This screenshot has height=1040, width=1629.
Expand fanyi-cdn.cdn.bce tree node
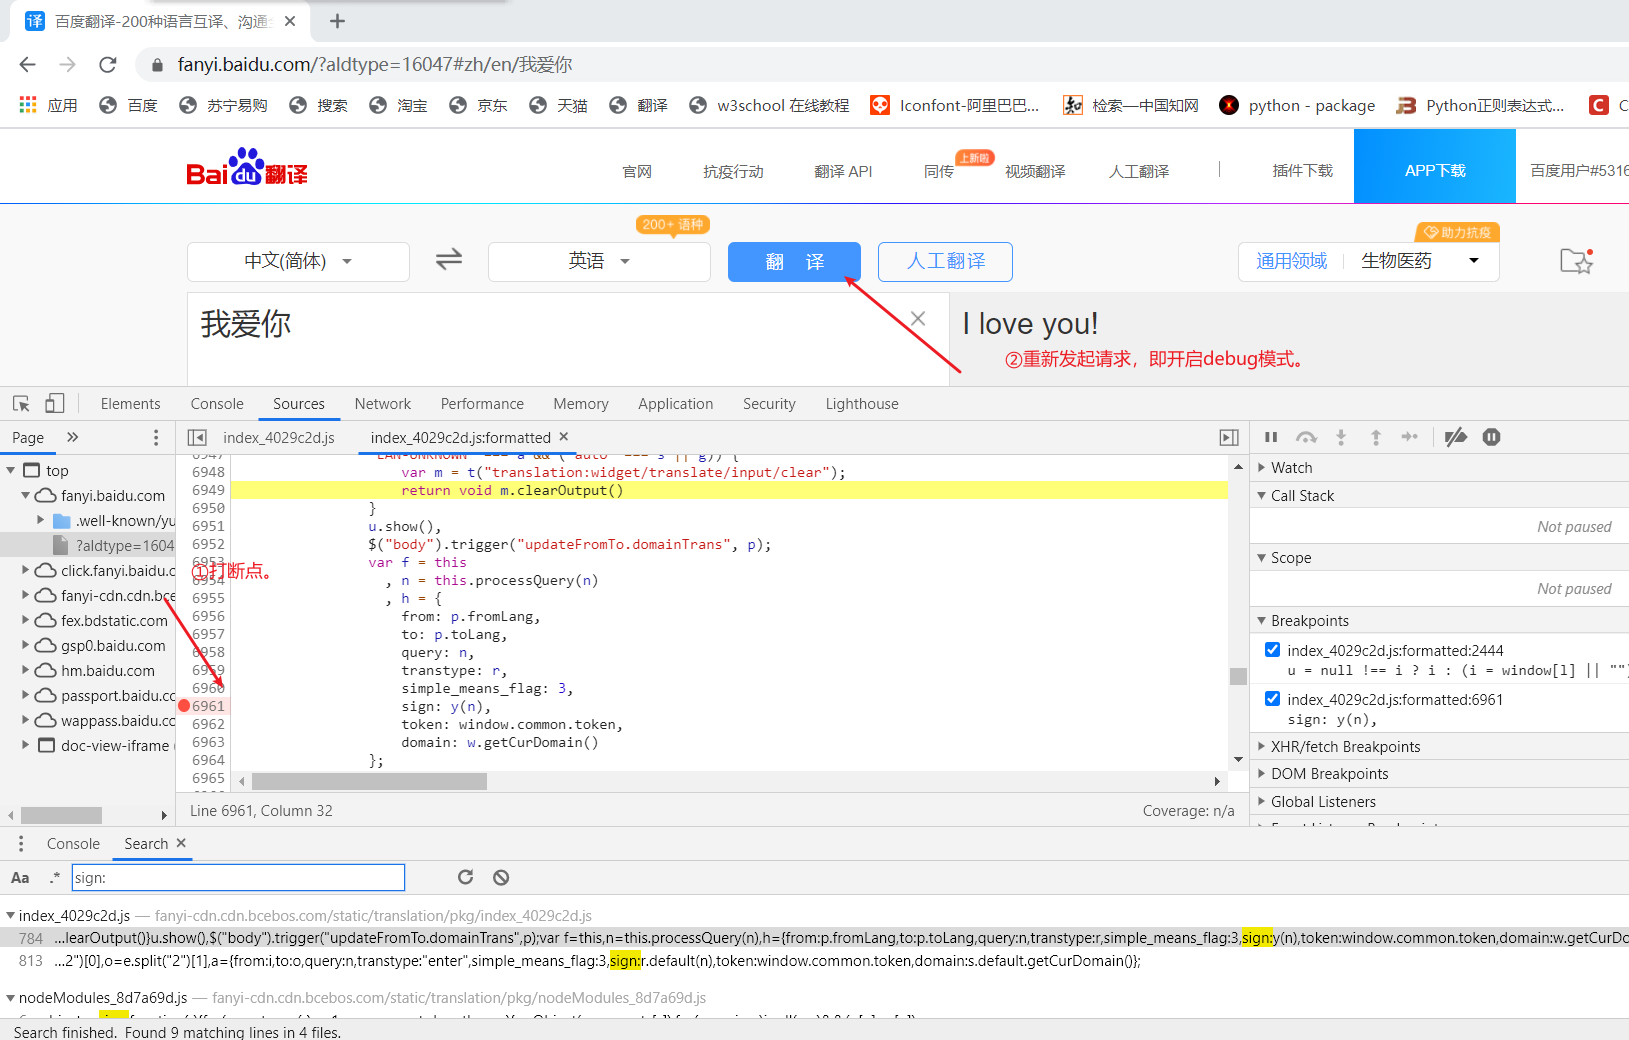tap(25, 595)
